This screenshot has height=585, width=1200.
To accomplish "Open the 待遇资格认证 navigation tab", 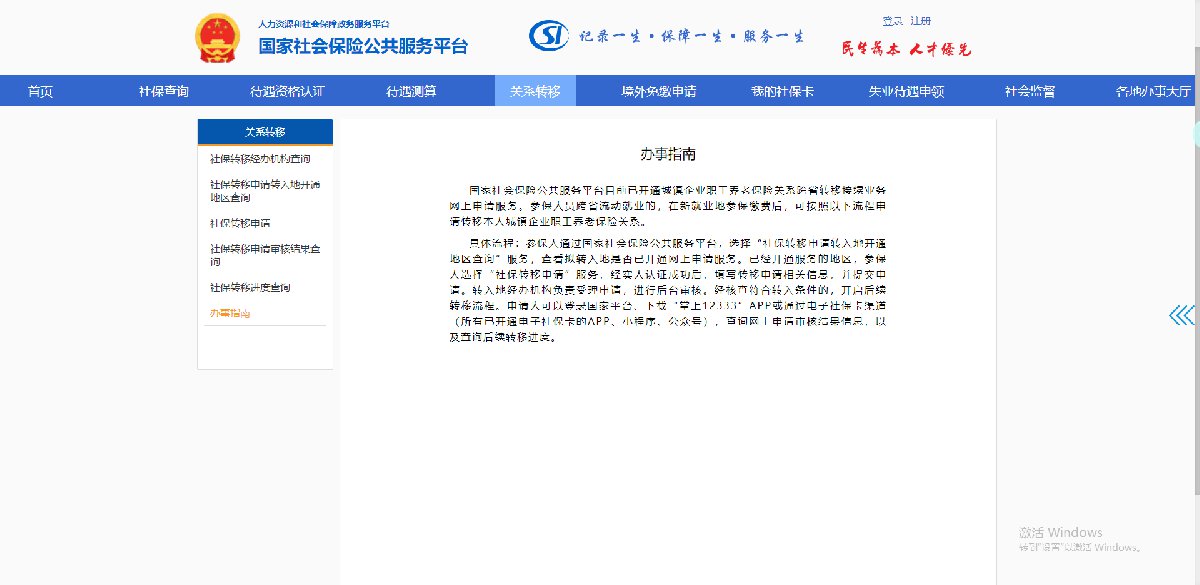I will [x=287, y=91].
